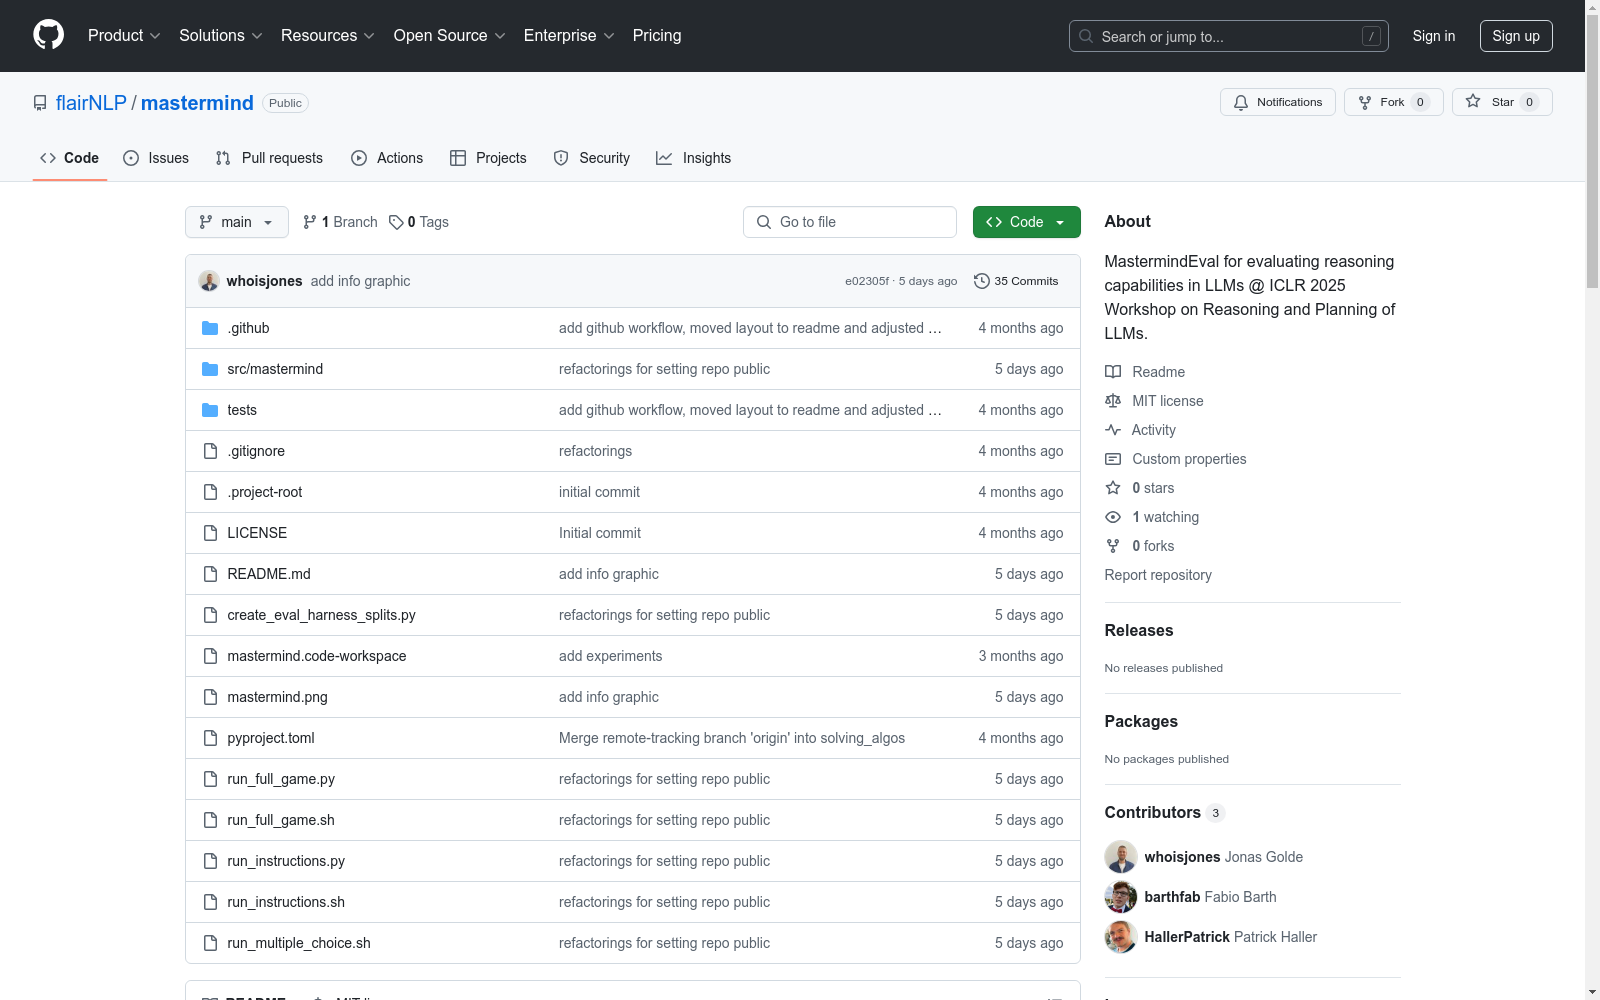The width and height of the screenshot is (1600, 1000).
Task: Click the .github folder icon
Action: (x=210, y=328)
